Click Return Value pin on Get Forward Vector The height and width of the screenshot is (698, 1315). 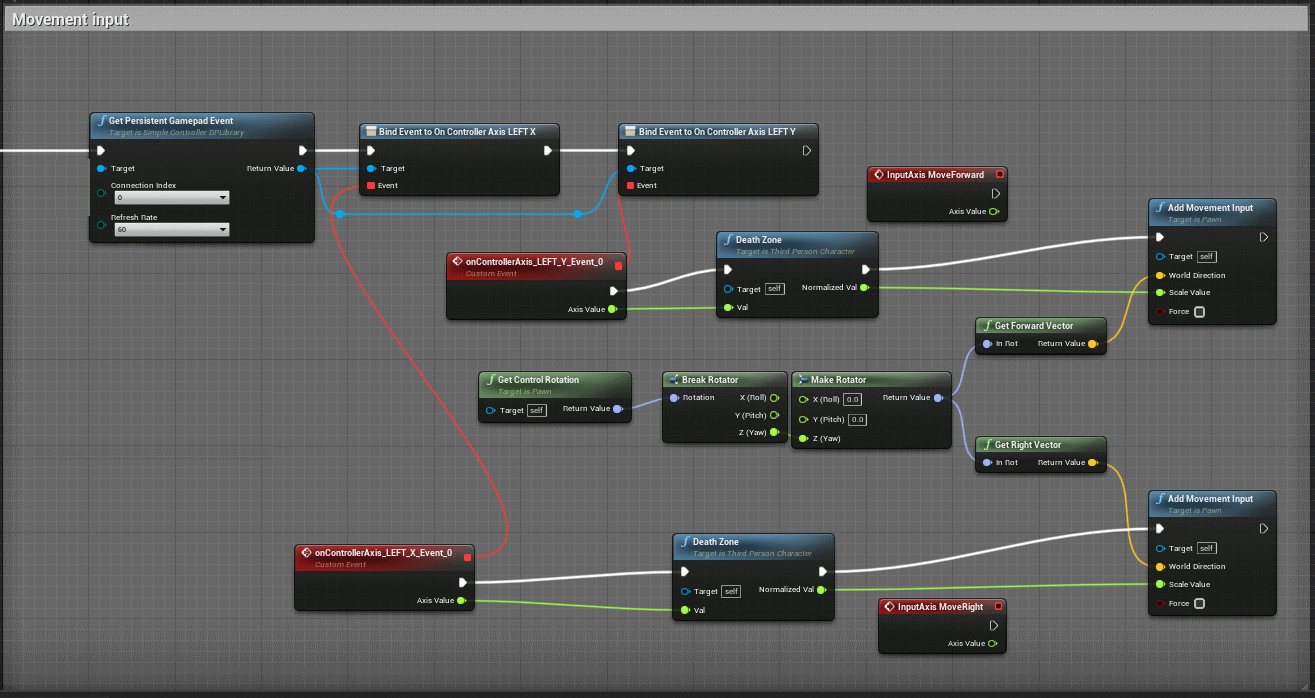coord(1092,343)
